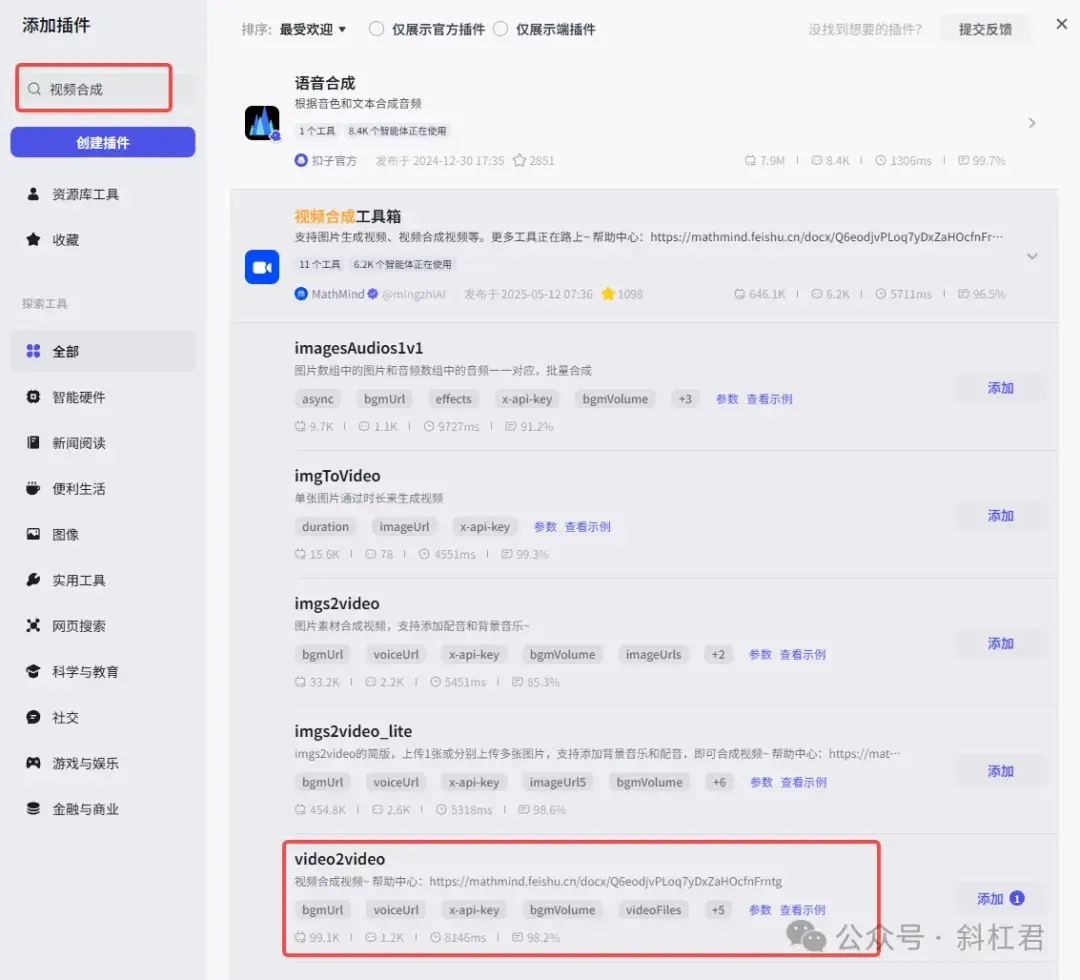1080x980 pixels.
Task: Add the imgToVideo tool
Action: (x=1000, y=516)
